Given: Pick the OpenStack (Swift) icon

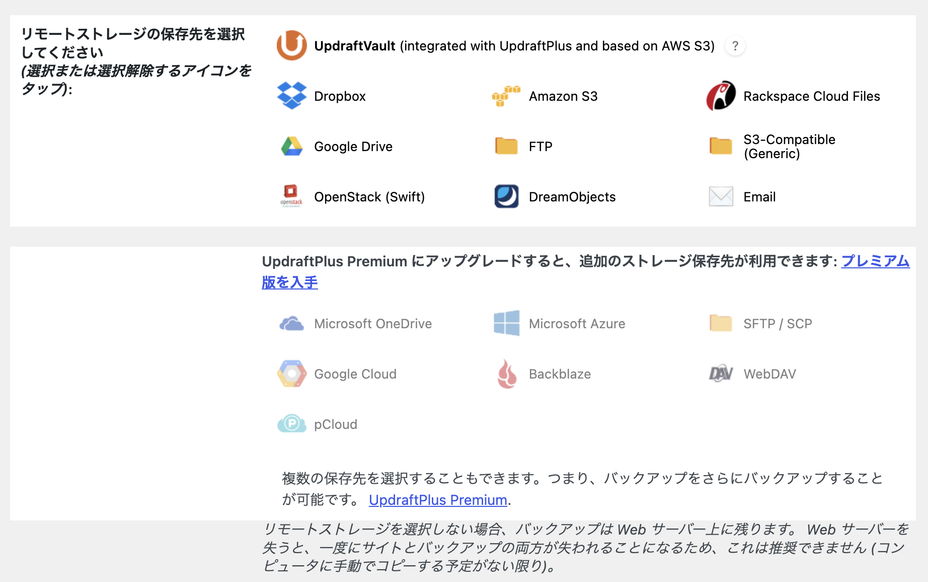Looking at the screenshot, I should [291, 196].
